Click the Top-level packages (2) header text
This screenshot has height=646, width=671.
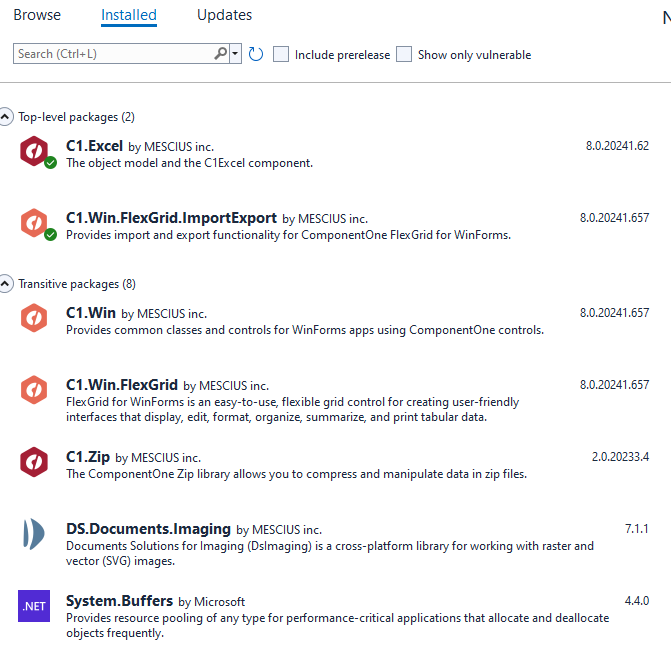[77, 117]
